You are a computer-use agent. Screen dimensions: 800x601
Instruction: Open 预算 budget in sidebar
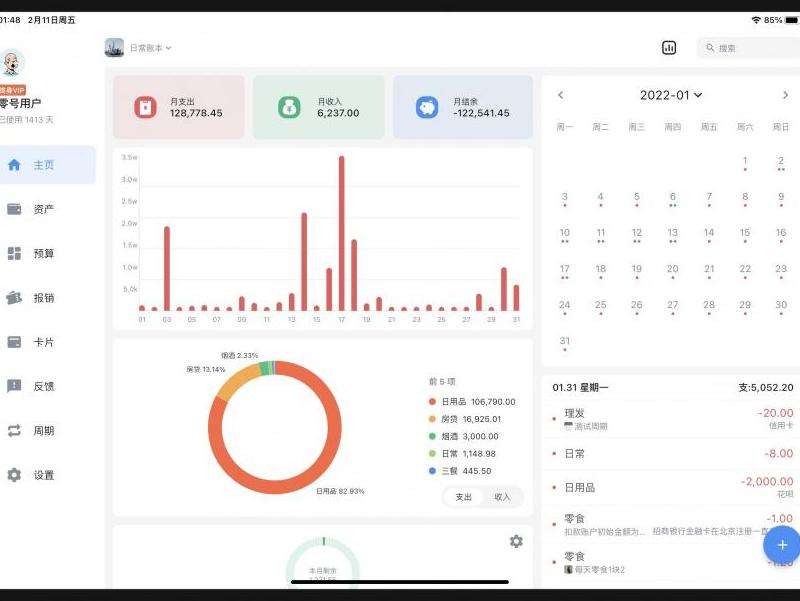47,254
